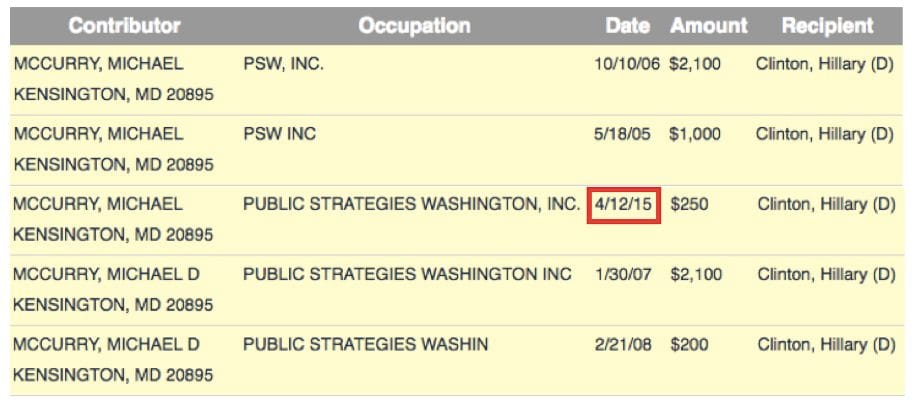915x408 pixels.
Task: Select the PSW, INC. occupation cell
Action: [x=284, y=64]
